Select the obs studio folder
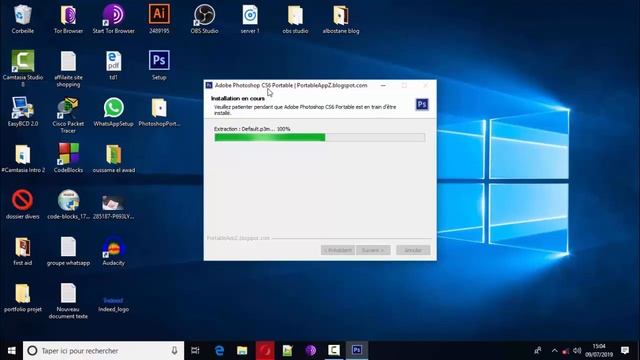The width and height of the screenshot is (640, 360). coord(295,19)
